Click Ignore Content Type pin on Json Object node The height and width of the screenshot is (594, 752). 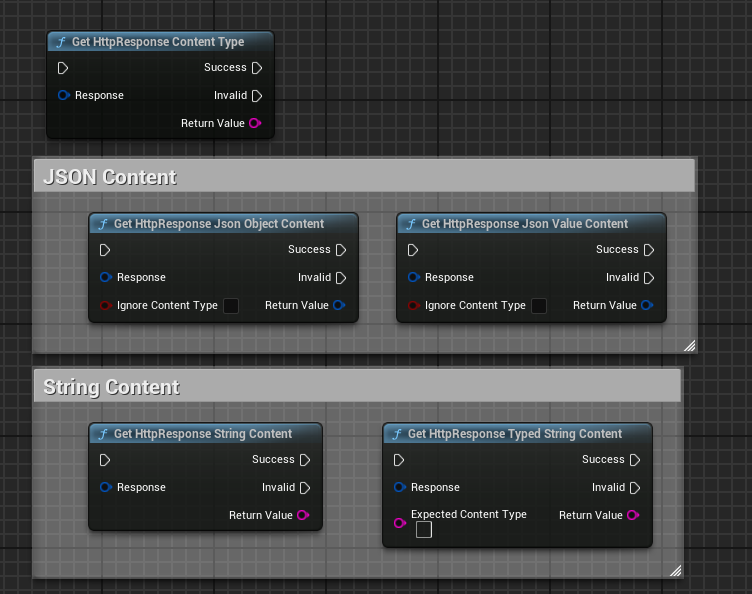(x=106, y=306)
